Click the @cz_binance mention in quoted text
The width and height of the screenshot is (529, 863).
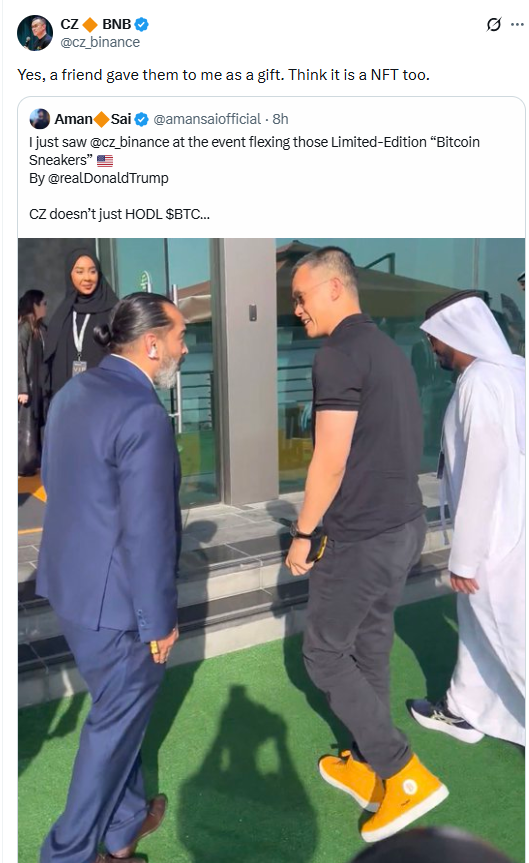(x=129, y=143)
